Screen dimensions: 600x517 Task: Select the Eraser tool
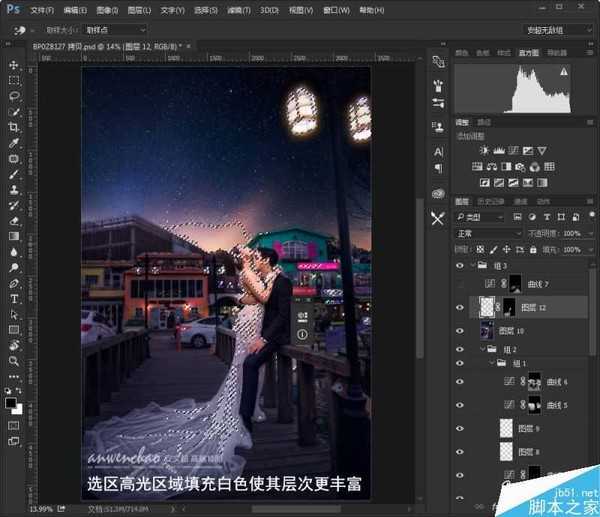pyautogui.click(x=14, y=221)
